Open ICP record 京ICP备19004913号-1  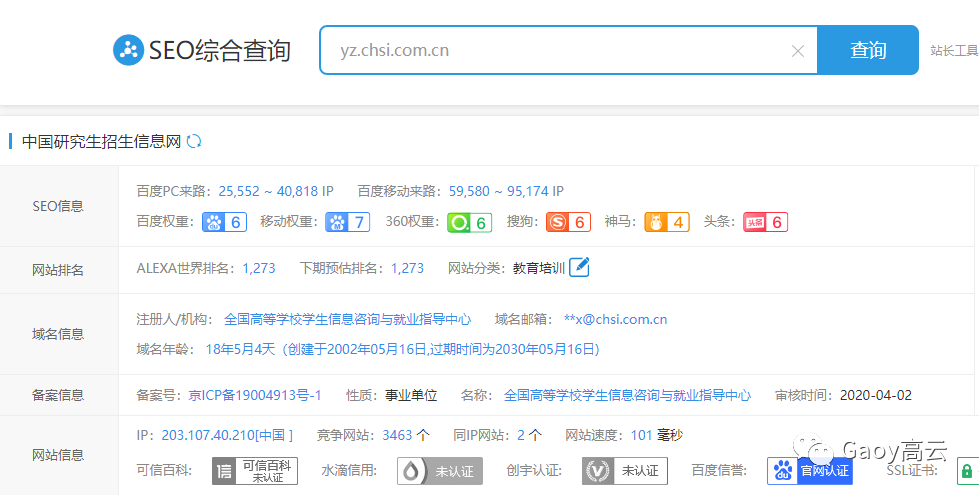255,395
